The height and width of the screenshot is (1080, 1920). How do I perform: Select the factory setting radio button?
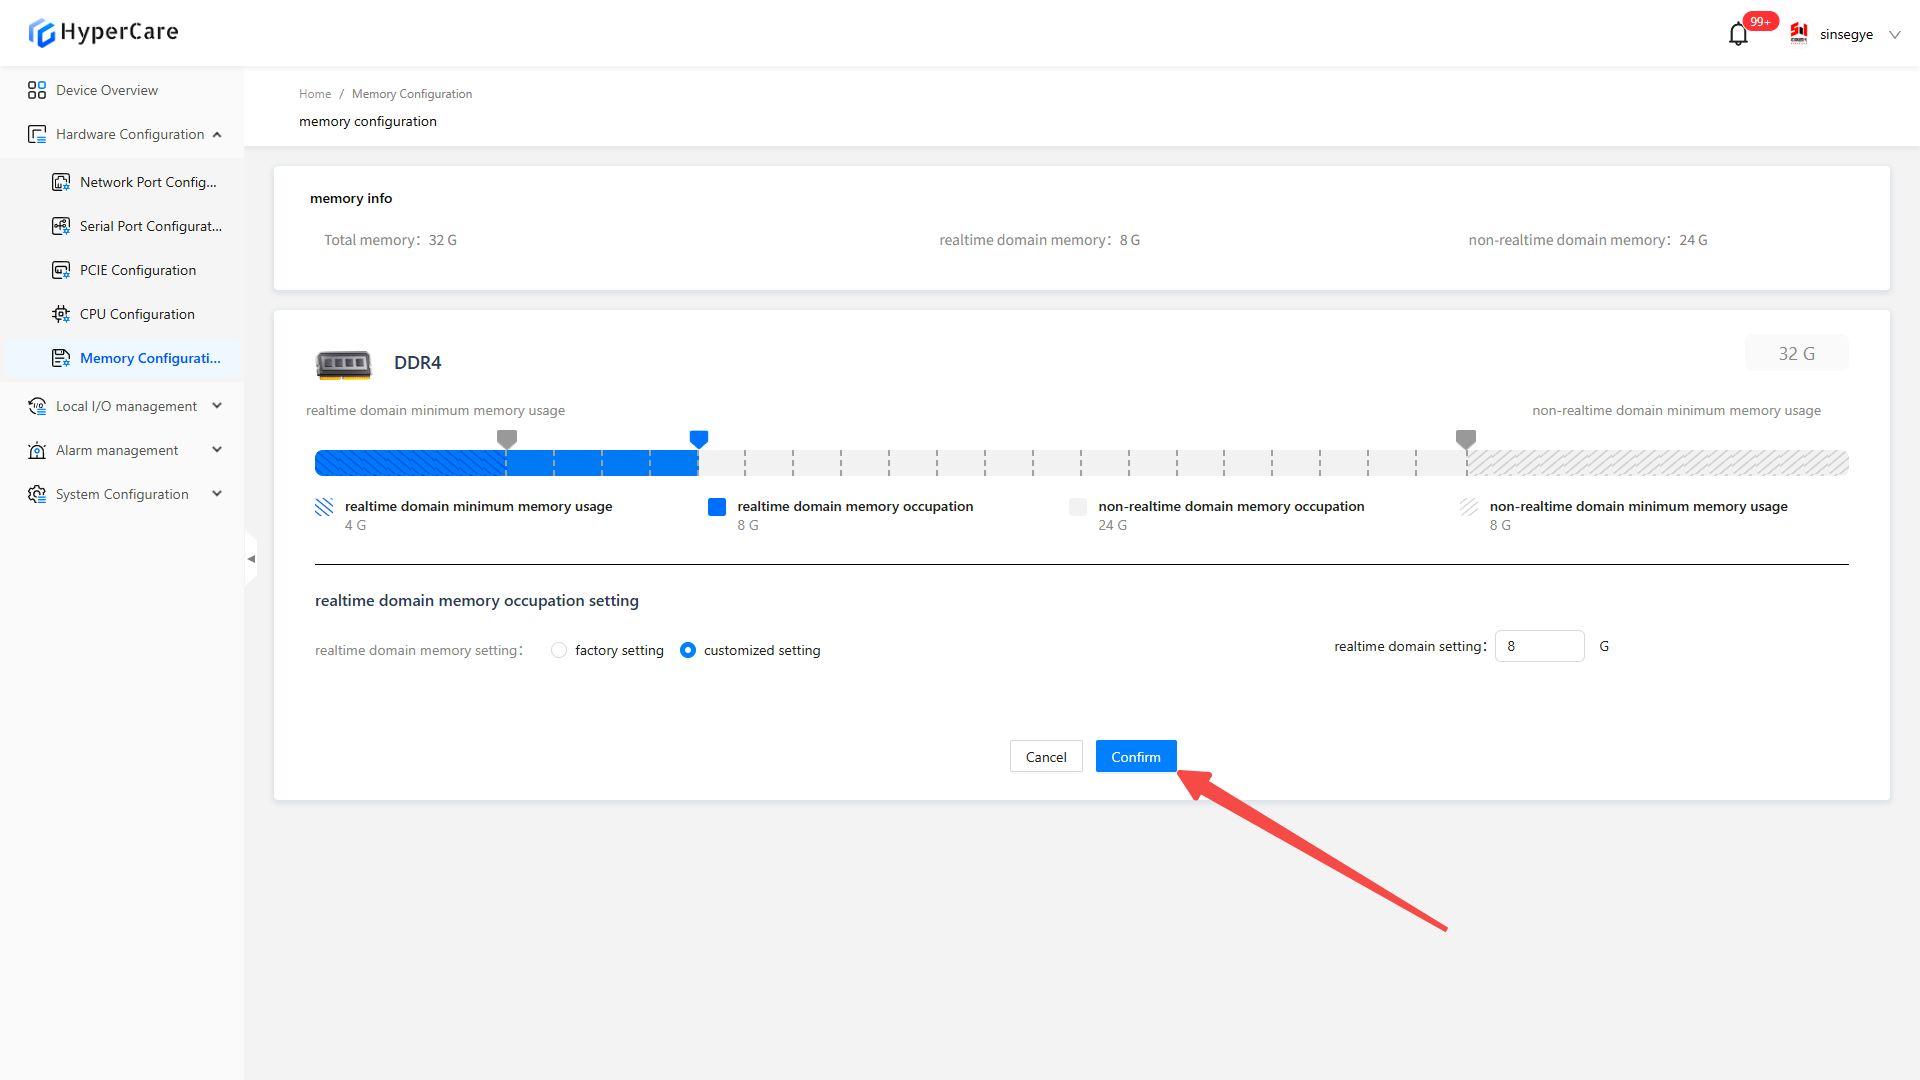559,650
